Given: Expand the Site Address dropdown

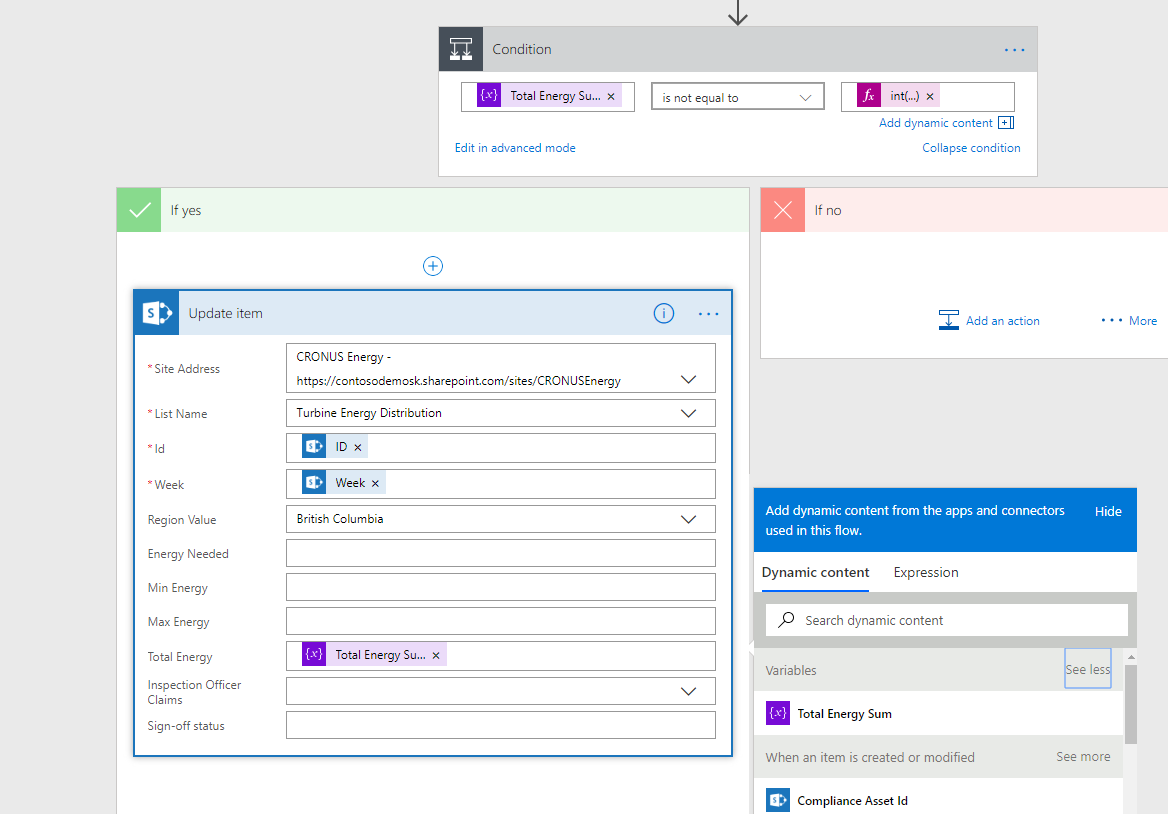Looking at the screenshot, I should pos(688,380).
